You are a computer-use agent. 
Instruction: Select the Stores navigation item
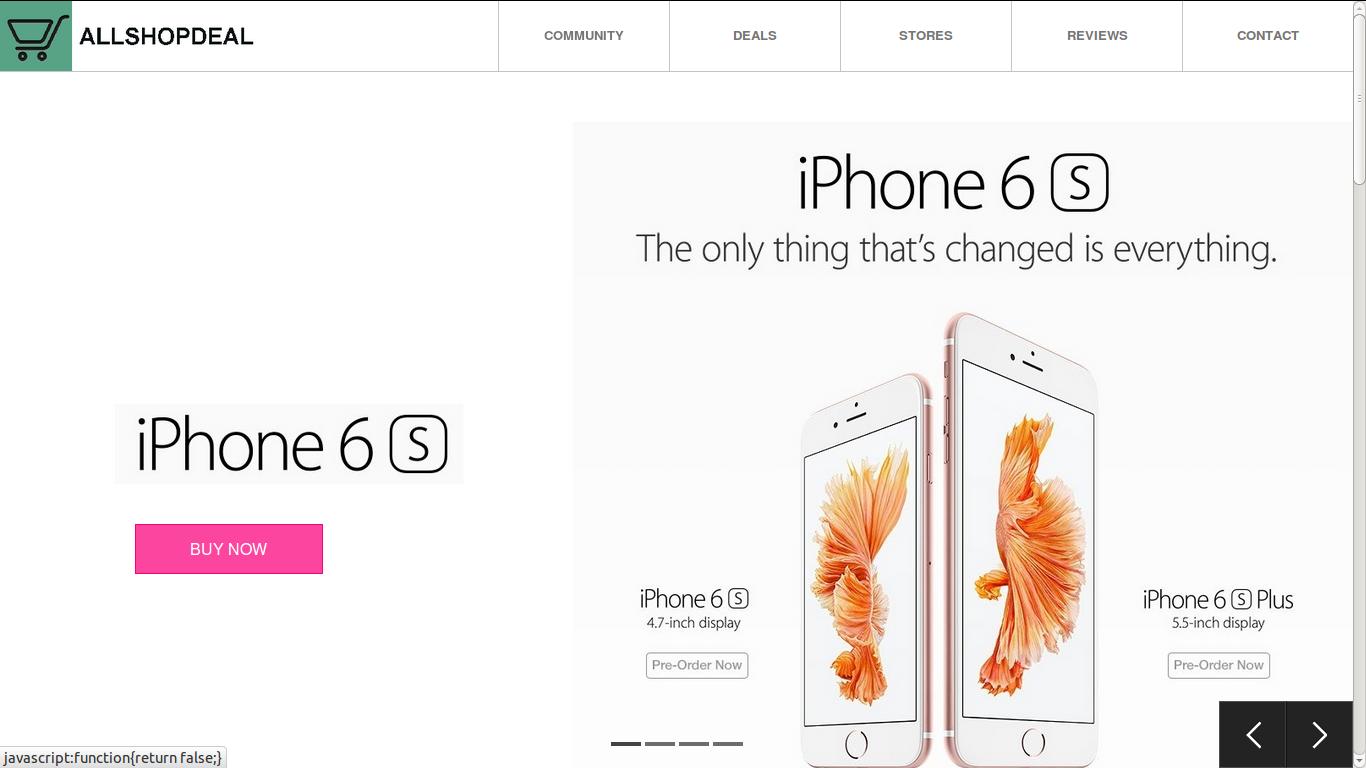(x=926, y=36)
